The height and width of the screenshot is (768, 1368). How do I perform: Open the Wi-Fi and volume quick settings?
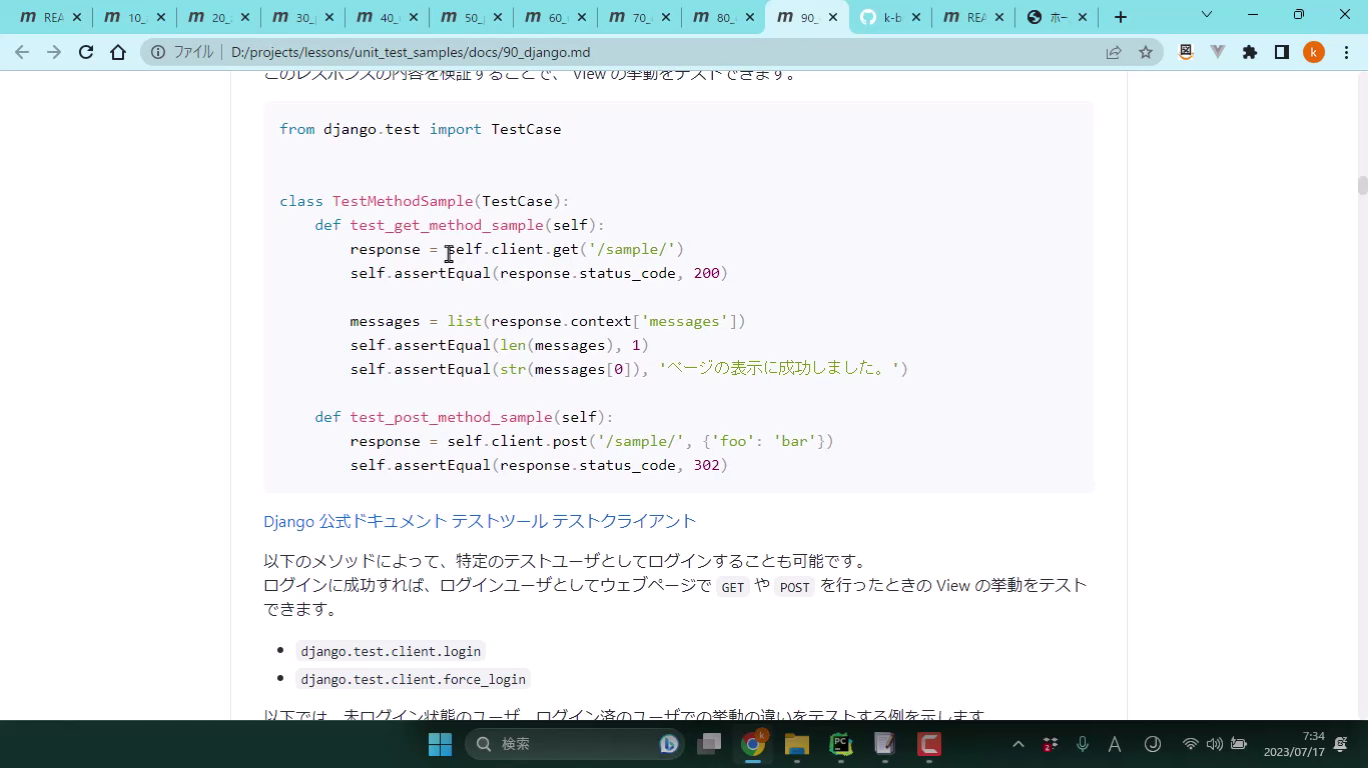1202,744
